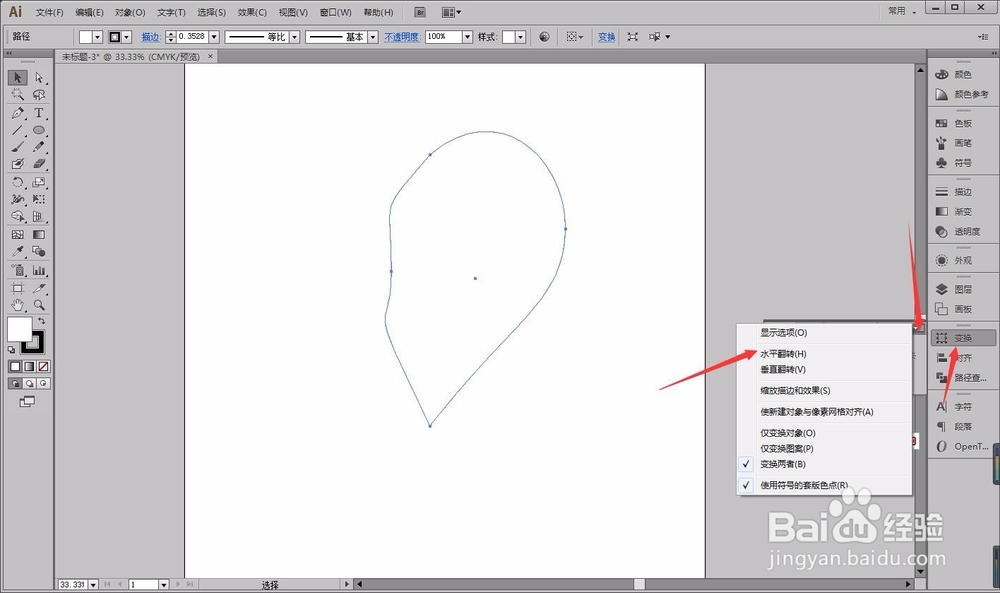This screenshot has height=593, width=1000.
Task: Switch to solid Color fill mode button
Action: (15, 367)
